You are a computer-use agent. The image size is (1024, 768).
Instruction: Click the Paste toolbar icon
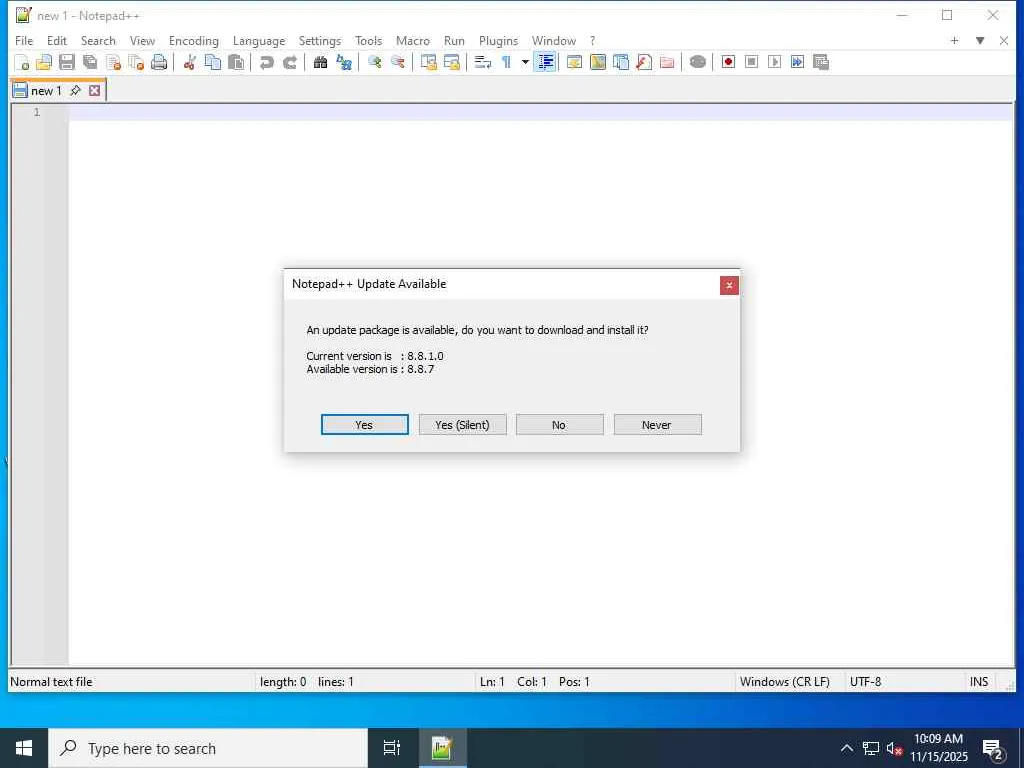coord(236,63)
